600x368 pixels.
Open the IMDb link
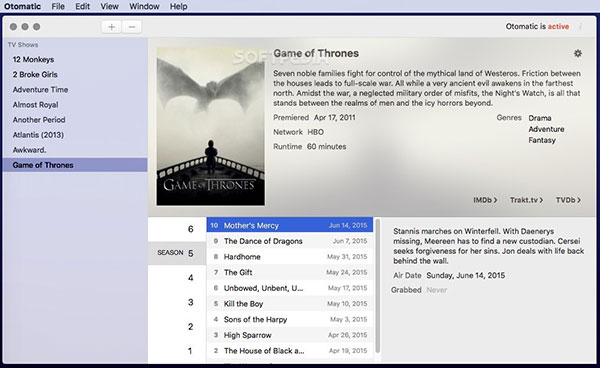coord(485,200)
